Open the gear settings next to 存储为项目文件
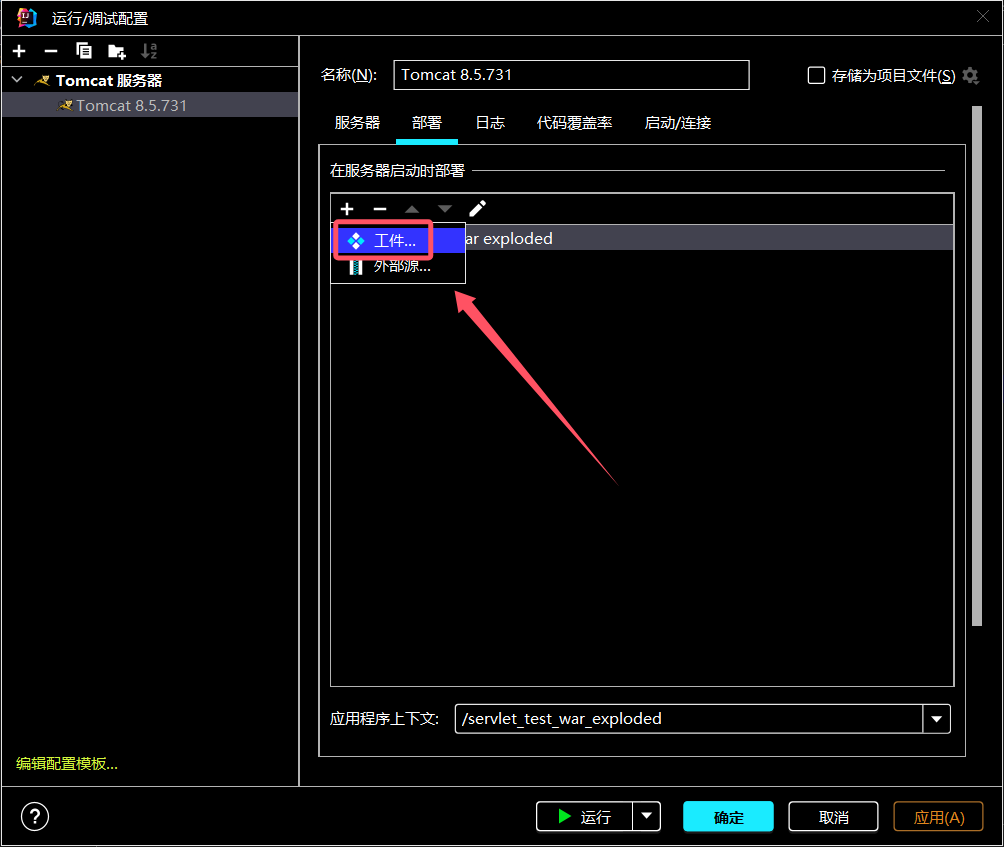 click(971, 76)
